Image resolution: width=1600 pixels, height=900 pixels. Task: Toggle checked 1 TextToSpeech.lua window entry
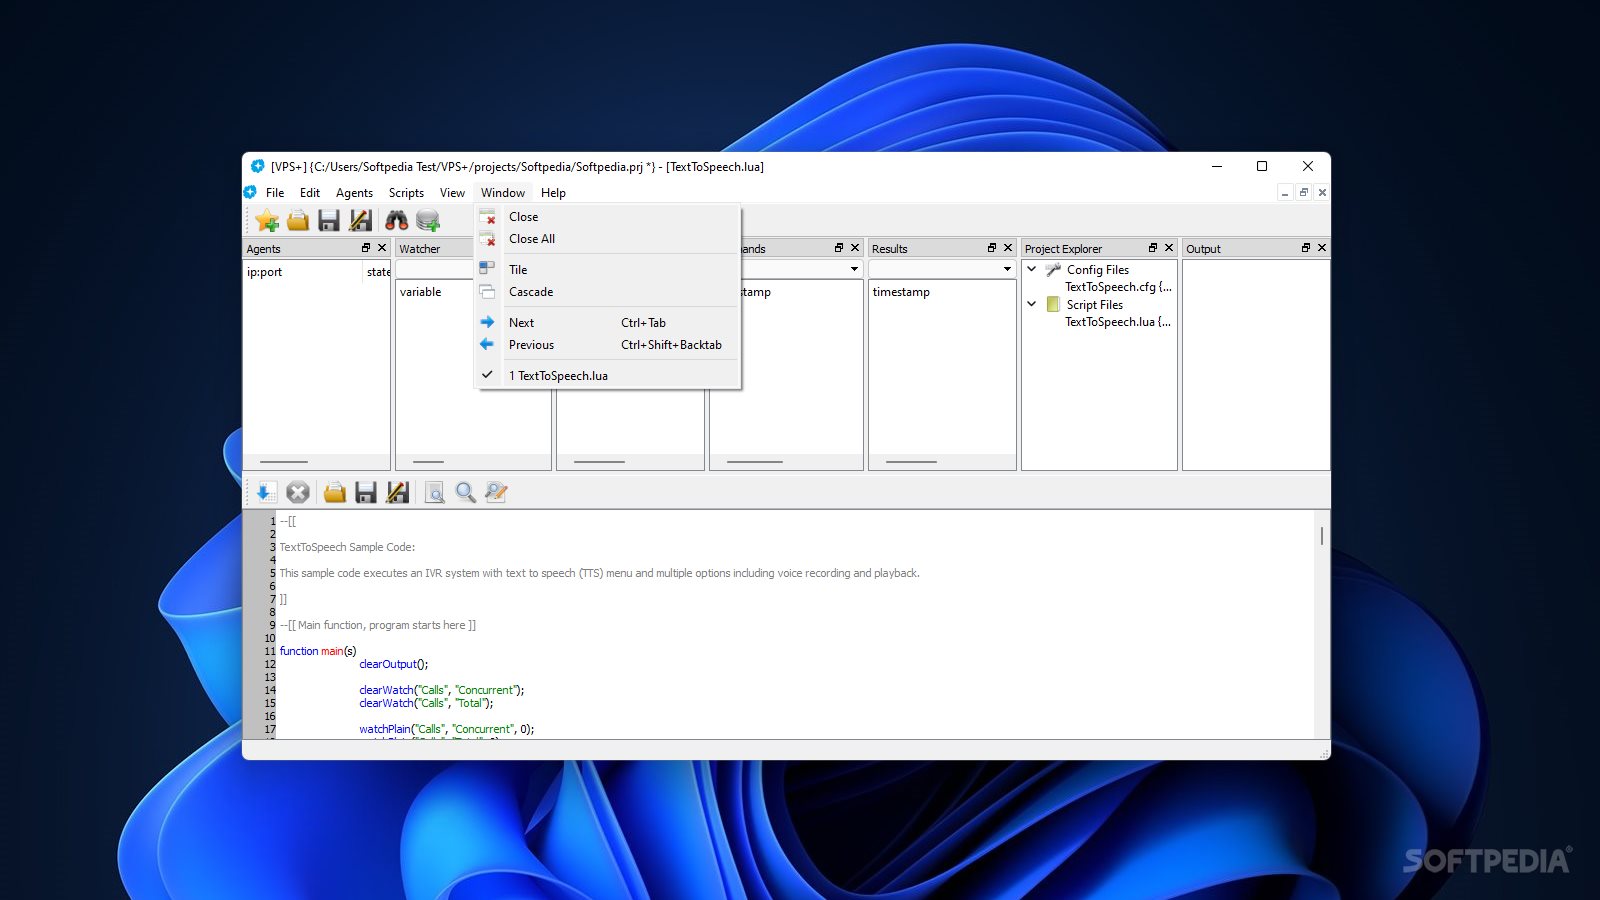coord(608,376)
